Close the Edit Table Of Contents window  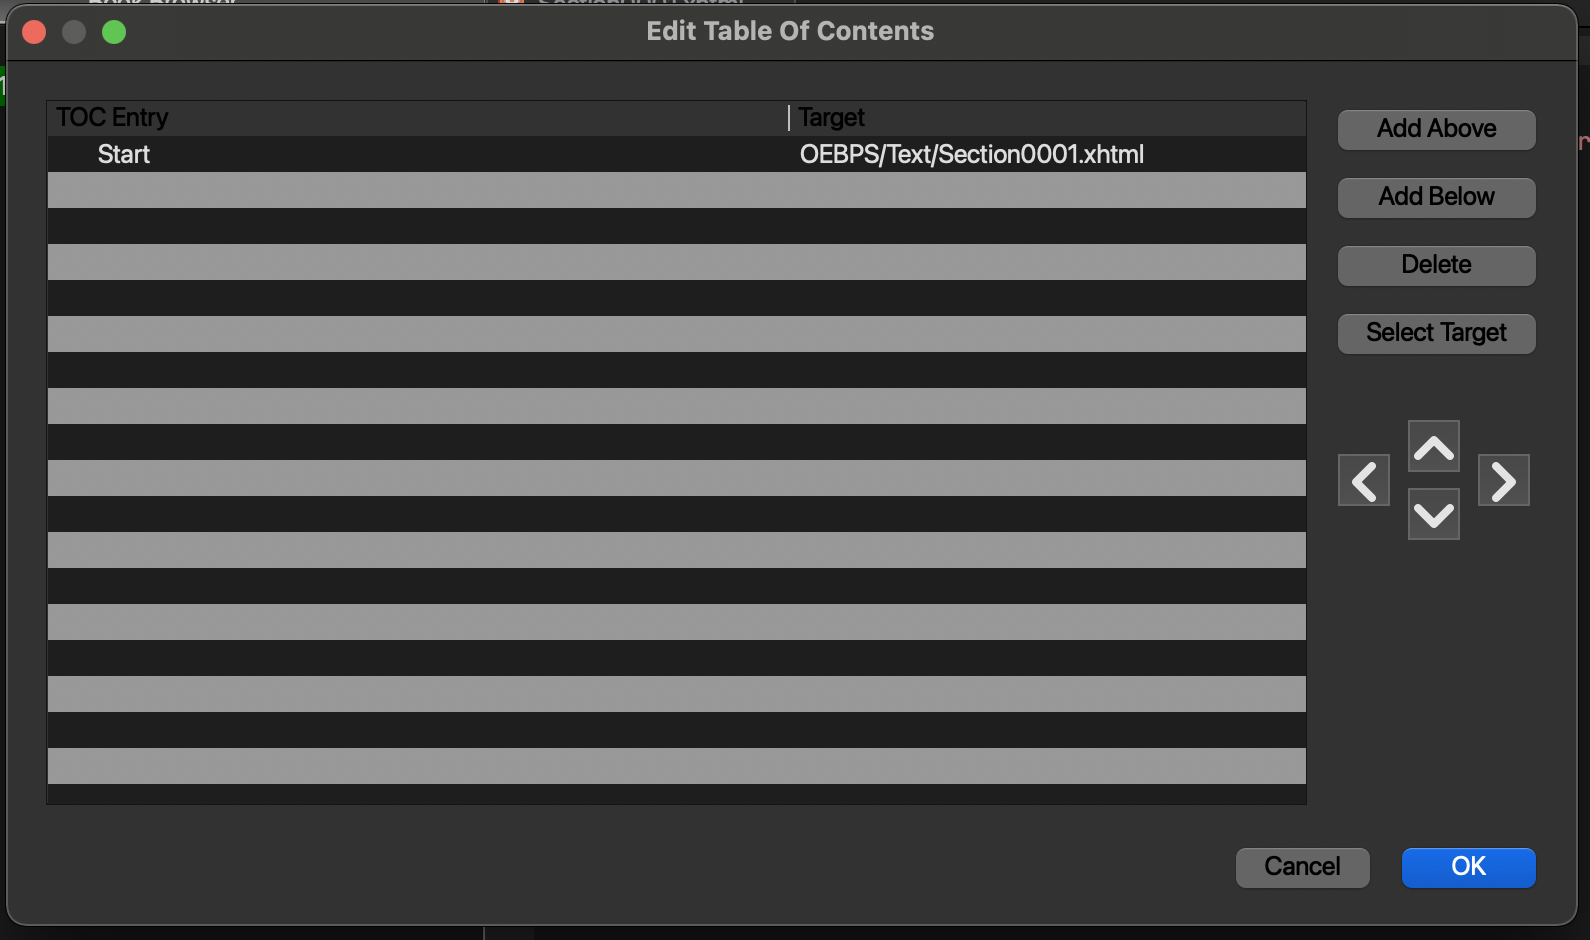[x=34, y=32]
